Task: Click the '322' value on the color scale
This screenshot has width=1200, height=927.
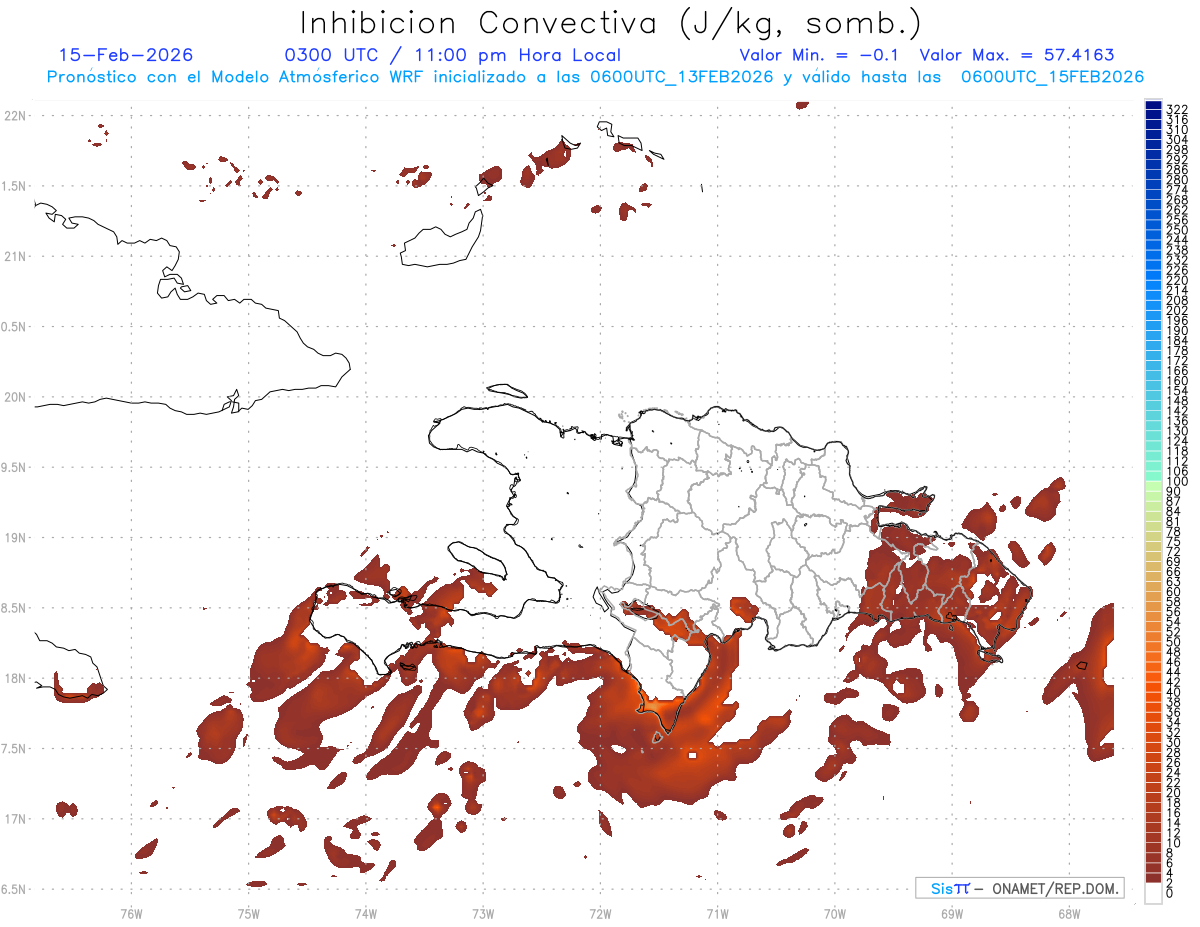Action: pyautogui.click(x=1176, y=108)
